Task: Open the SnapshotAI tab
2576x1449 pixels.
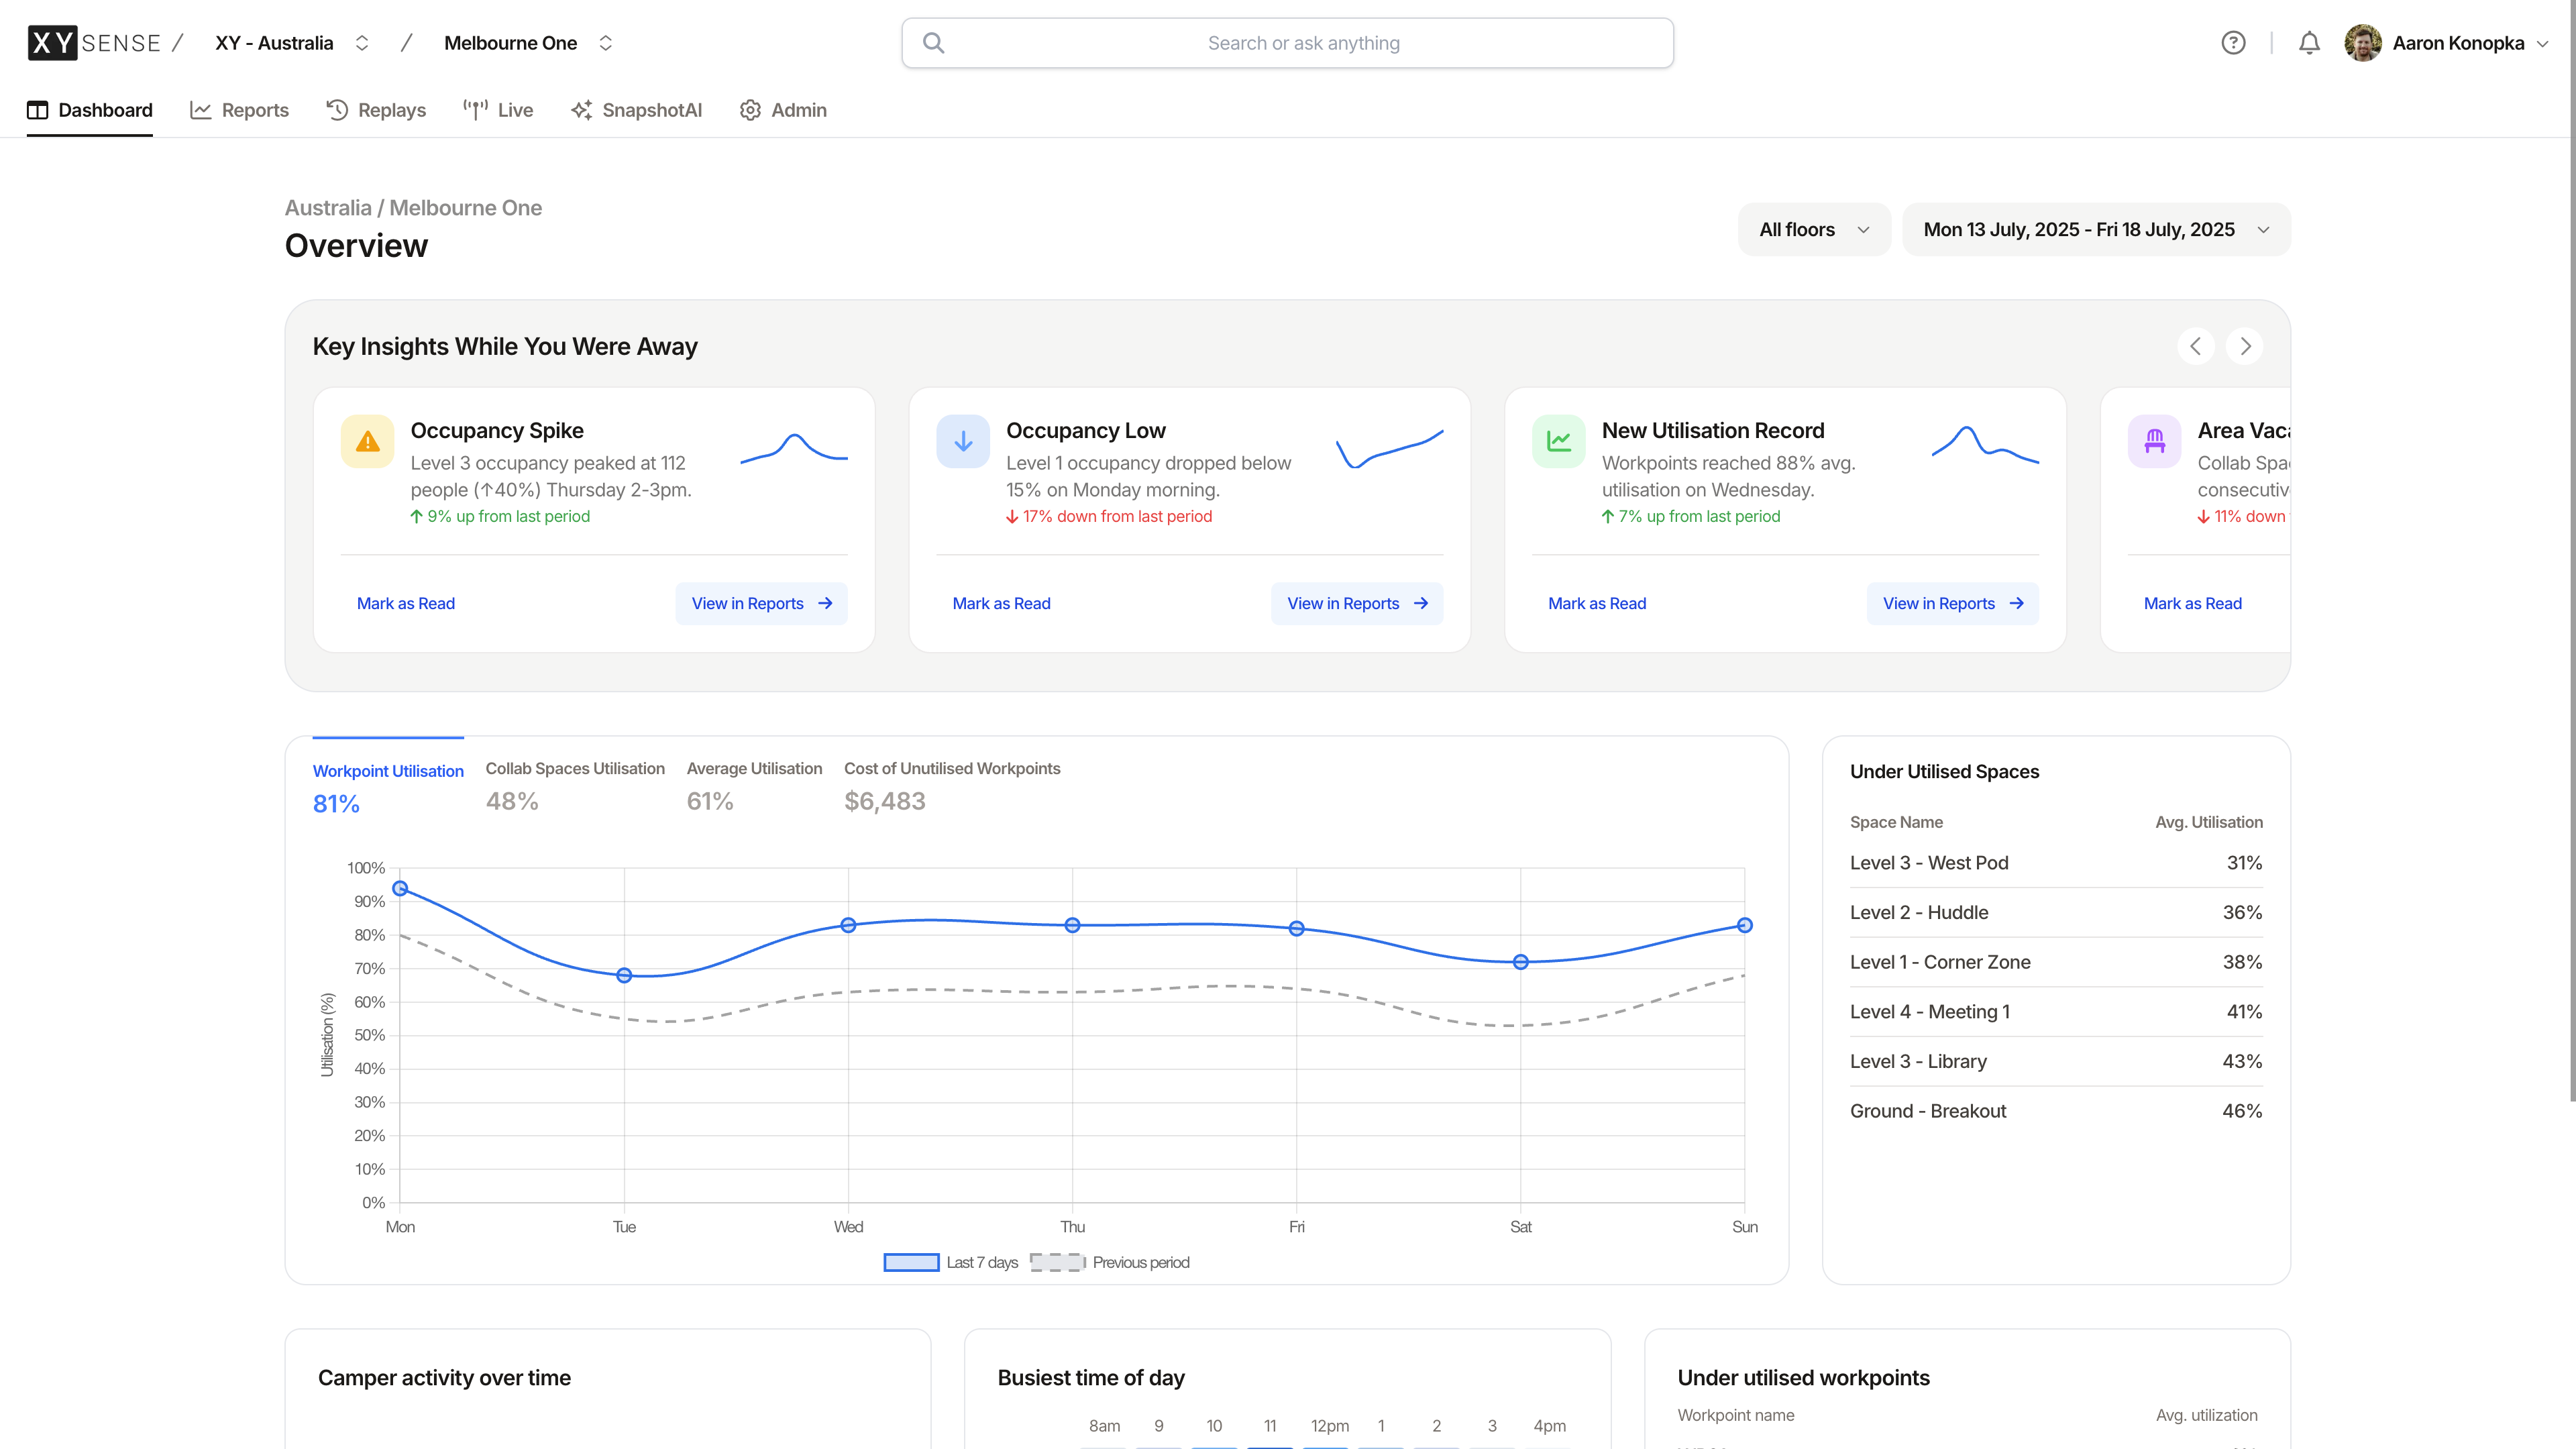Action: coord(637,110)
